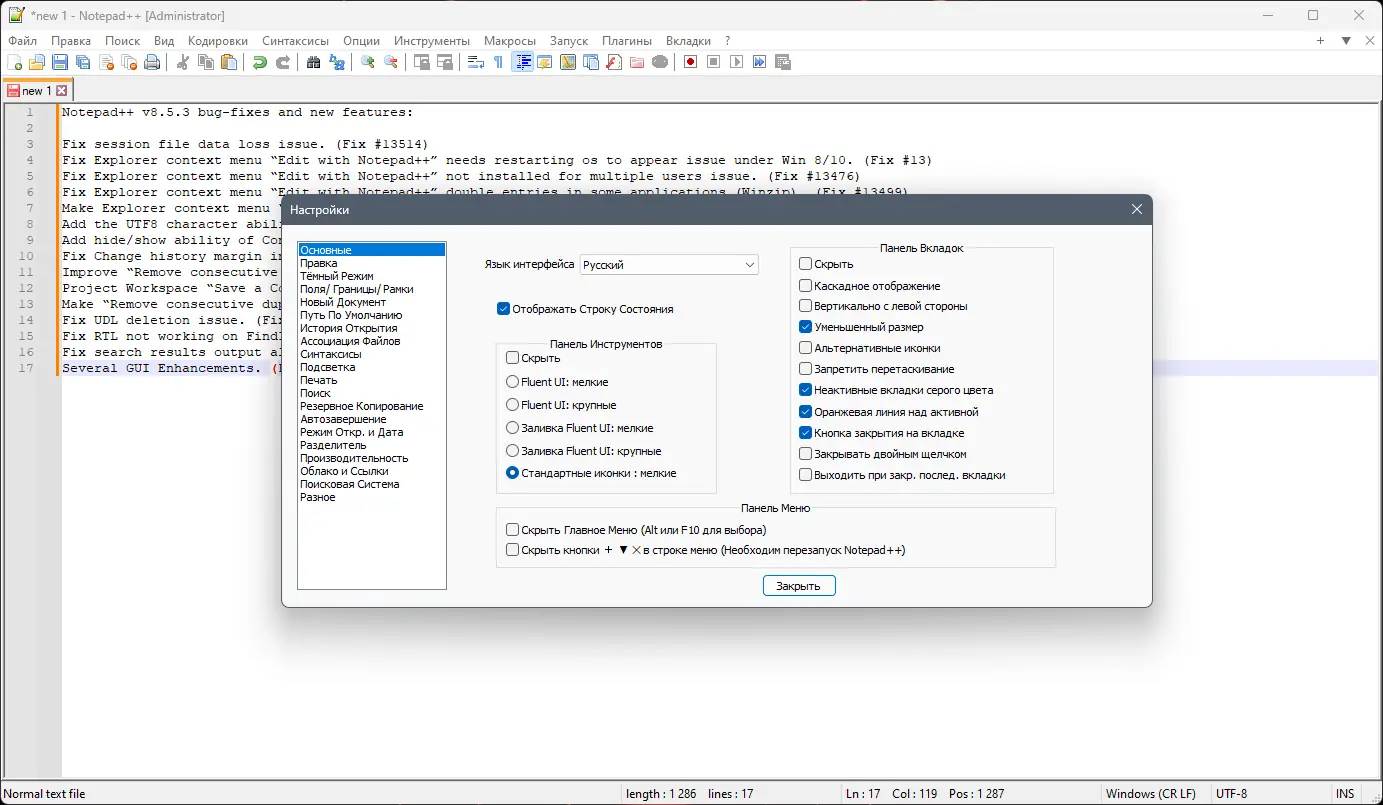This screenshot has width=1383, height=805.
Task: Click the Cut scissors icon
Action: [183, 62]
